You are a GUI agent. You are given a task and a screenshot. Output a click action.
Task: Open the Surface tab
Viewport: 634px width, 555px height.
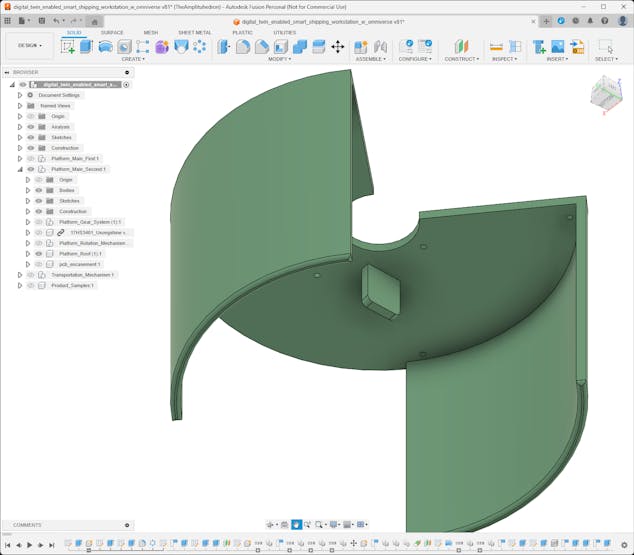112,32
